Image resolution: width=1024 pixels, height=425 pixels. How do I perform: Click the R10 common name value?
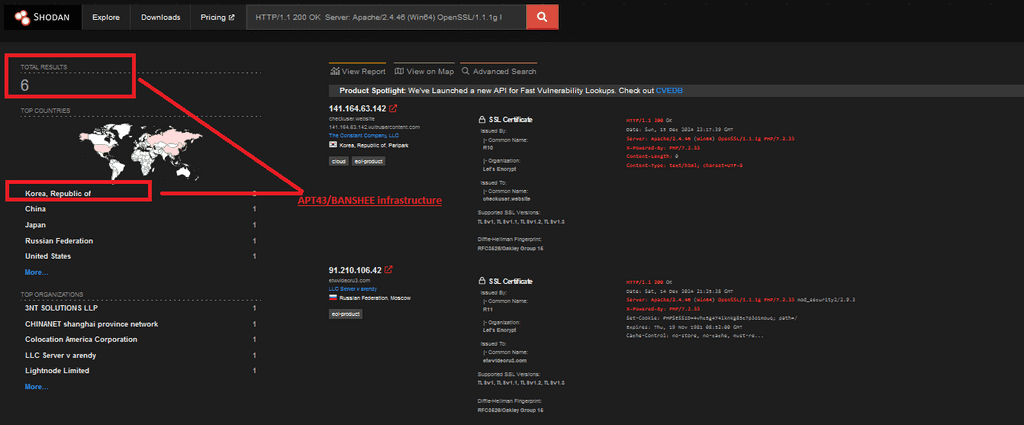pyautogui.click(x=487, y=148)
